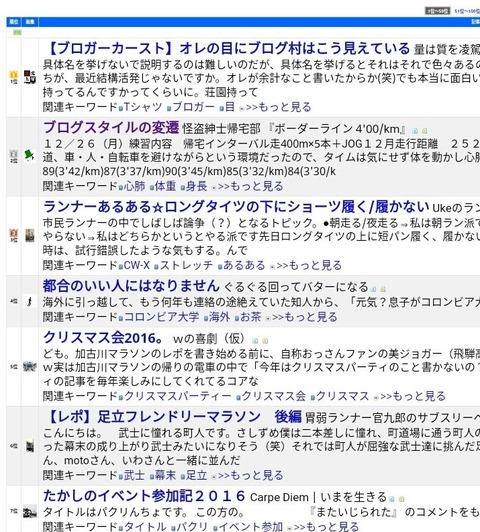Click the ブロガー keyword link
480x532 pixels.
click(194, 107)
